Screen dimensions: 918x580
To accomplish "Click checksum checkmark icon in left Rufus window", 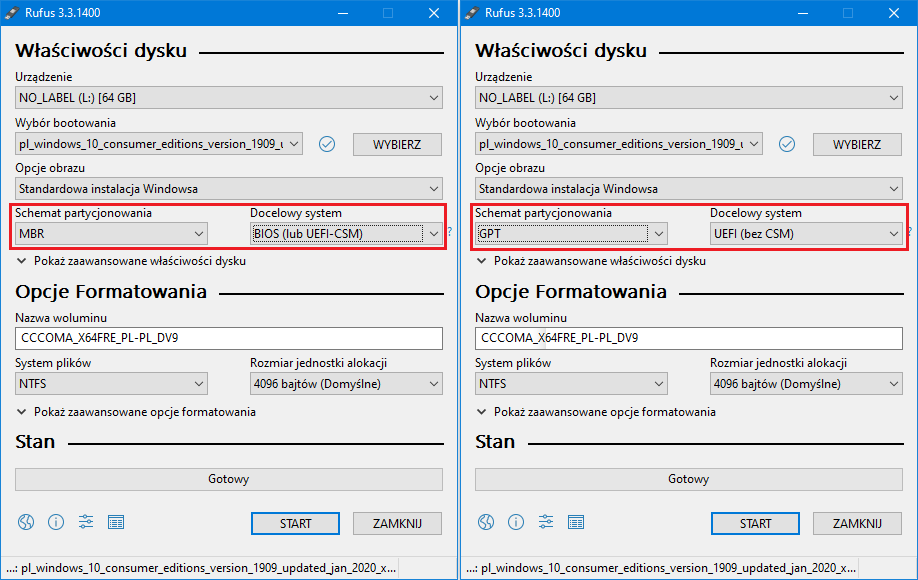I will (327, 144).
